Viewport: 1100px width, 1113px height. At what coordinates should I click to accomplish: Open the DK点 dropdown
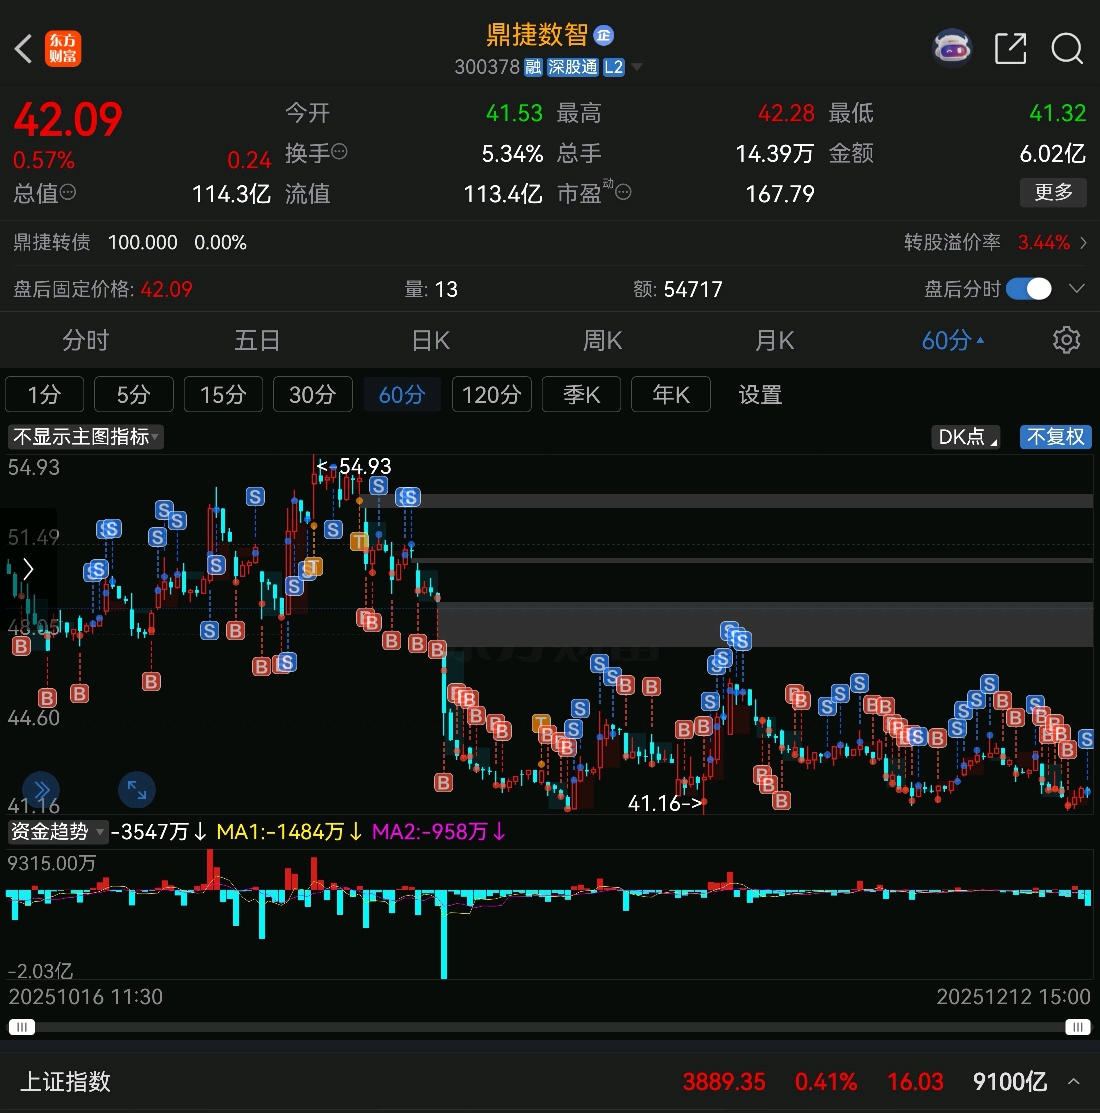[x=966, y=437]
